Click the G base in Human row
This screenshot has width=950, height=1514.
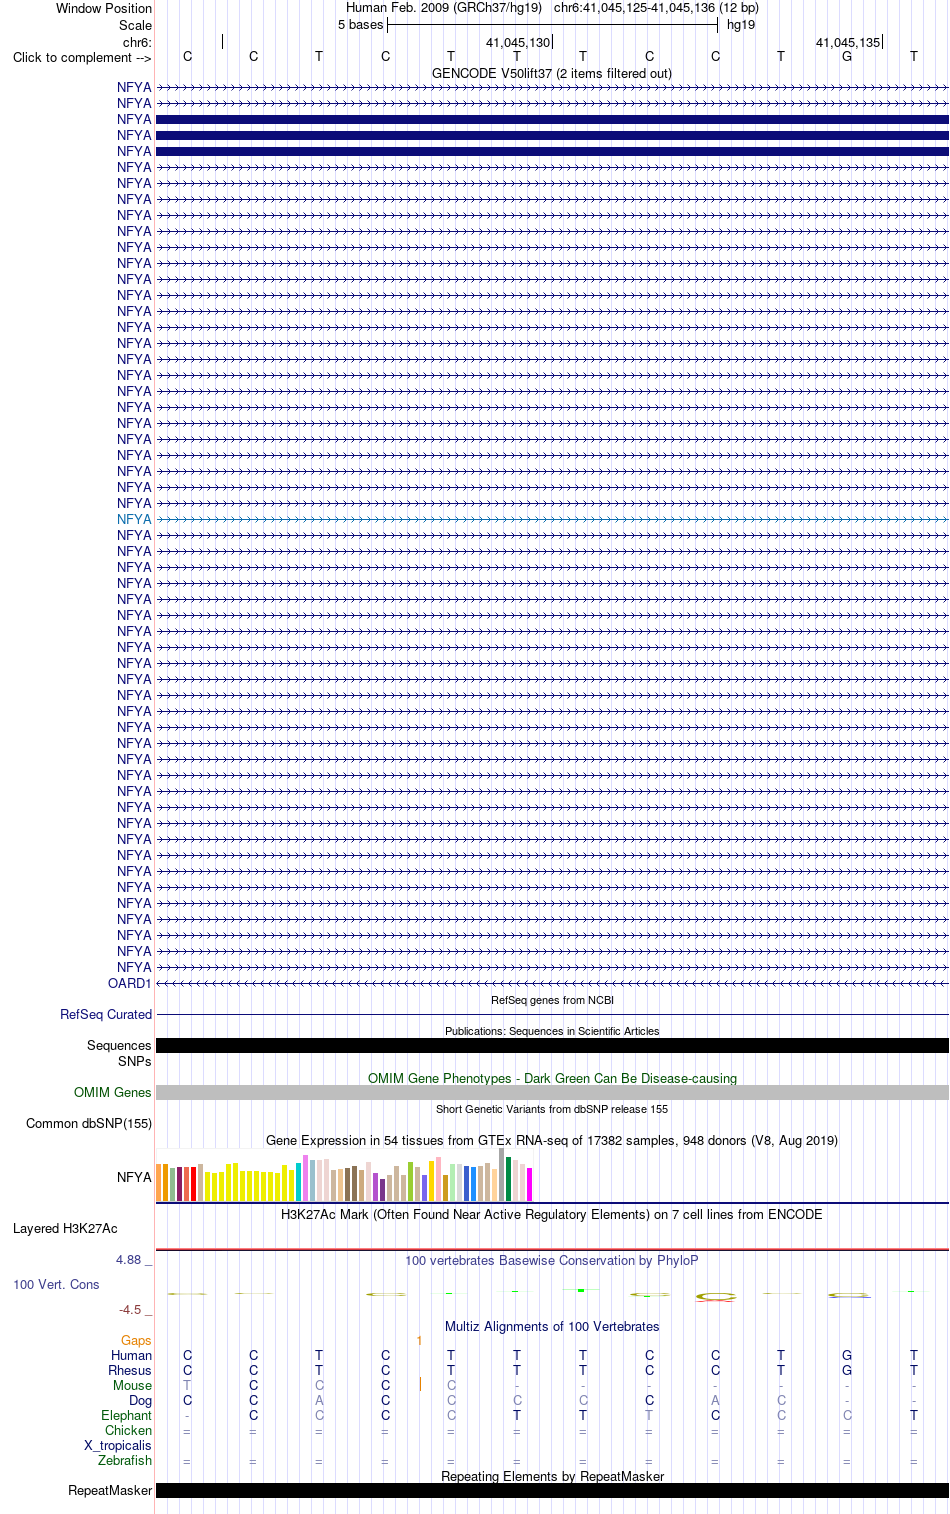pyautogui.click(x=847, y=1355)
